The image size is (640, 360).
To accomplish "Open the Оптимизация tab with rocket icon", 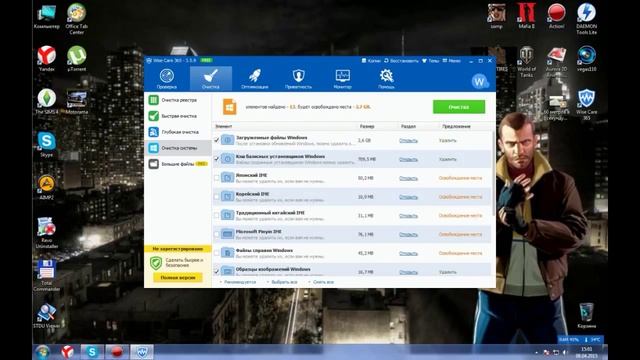I will pyautogui.click(x=255, y=79).
